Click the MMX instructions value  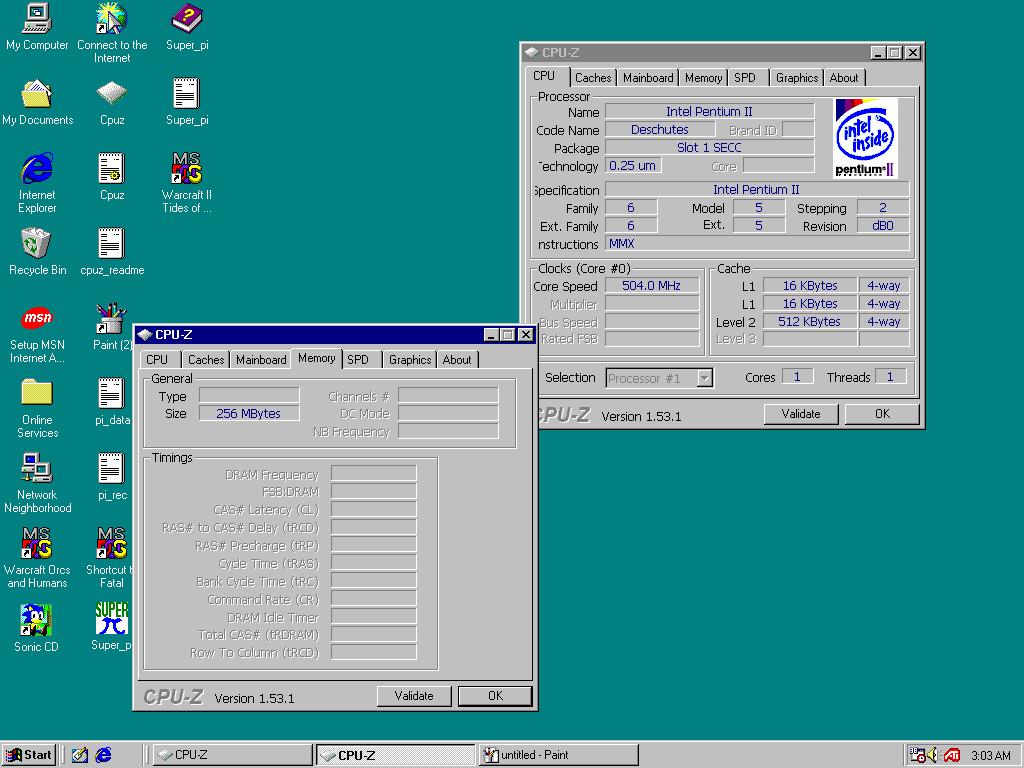(757, 244)
